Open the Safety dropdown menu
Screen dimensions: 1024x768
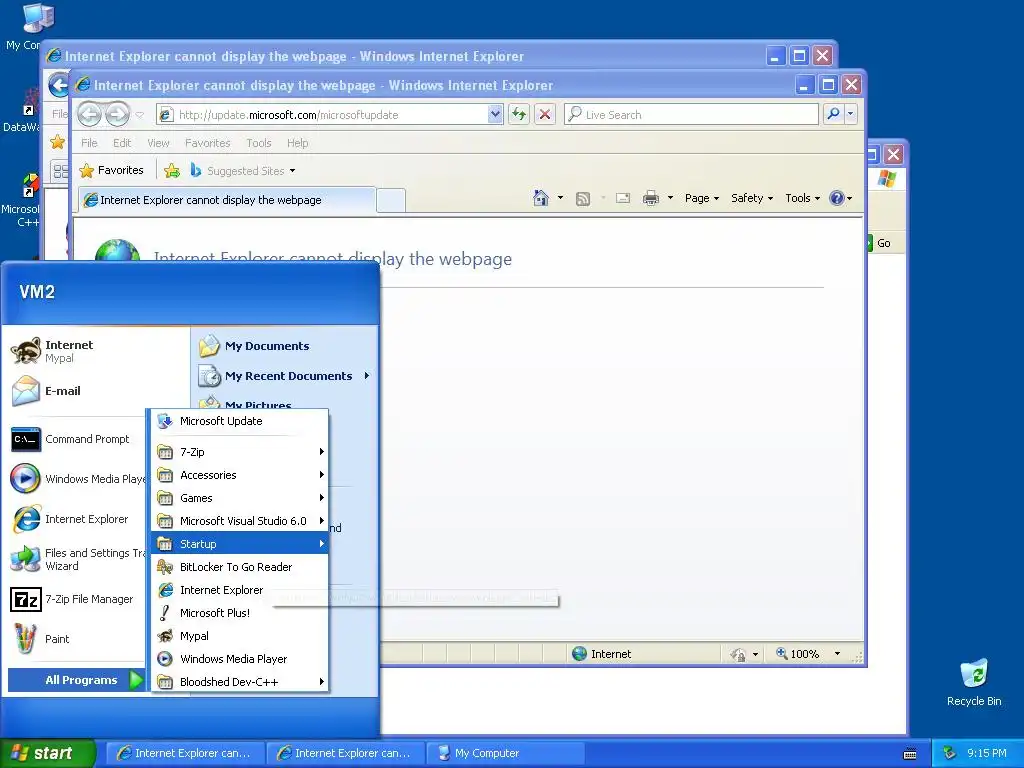point(752,198)
